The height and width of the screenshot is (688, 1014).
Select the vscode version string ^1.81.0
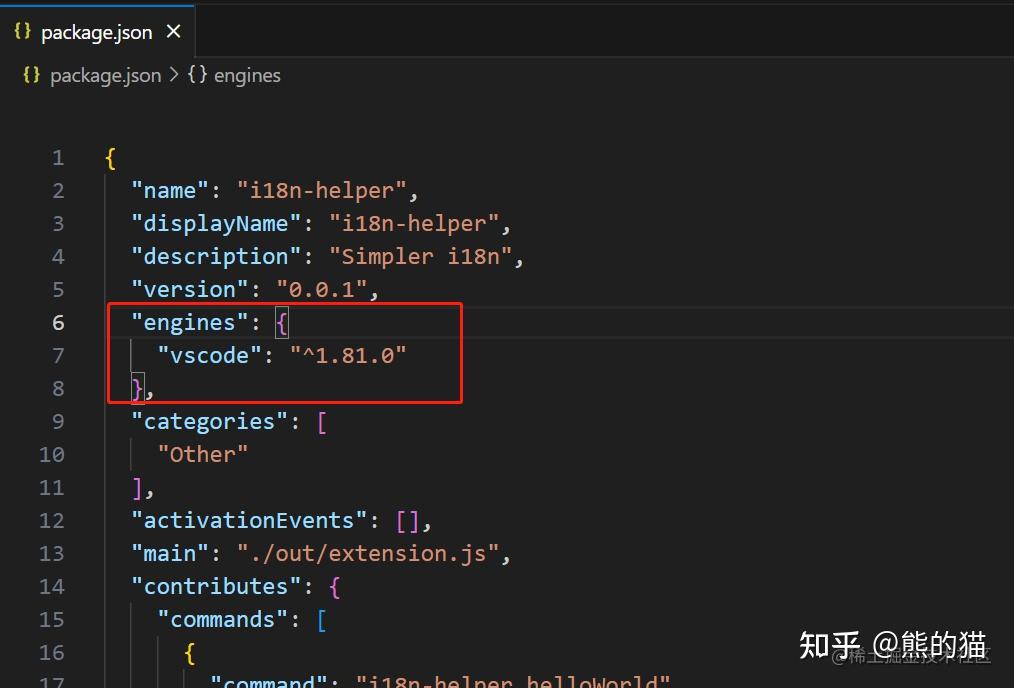coord(348,355)
